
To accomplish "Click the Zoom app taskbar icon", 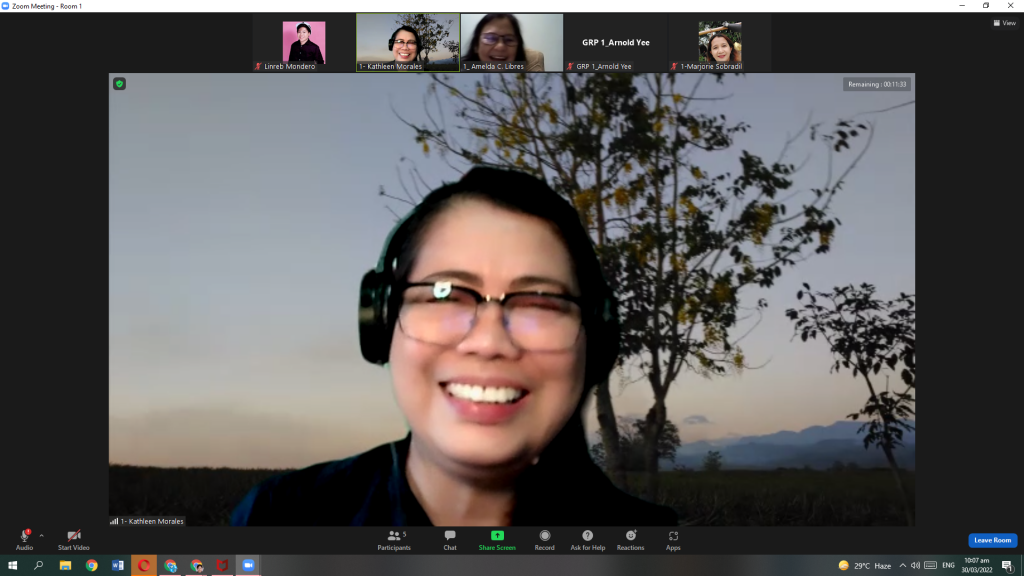I will pos(248,566).
